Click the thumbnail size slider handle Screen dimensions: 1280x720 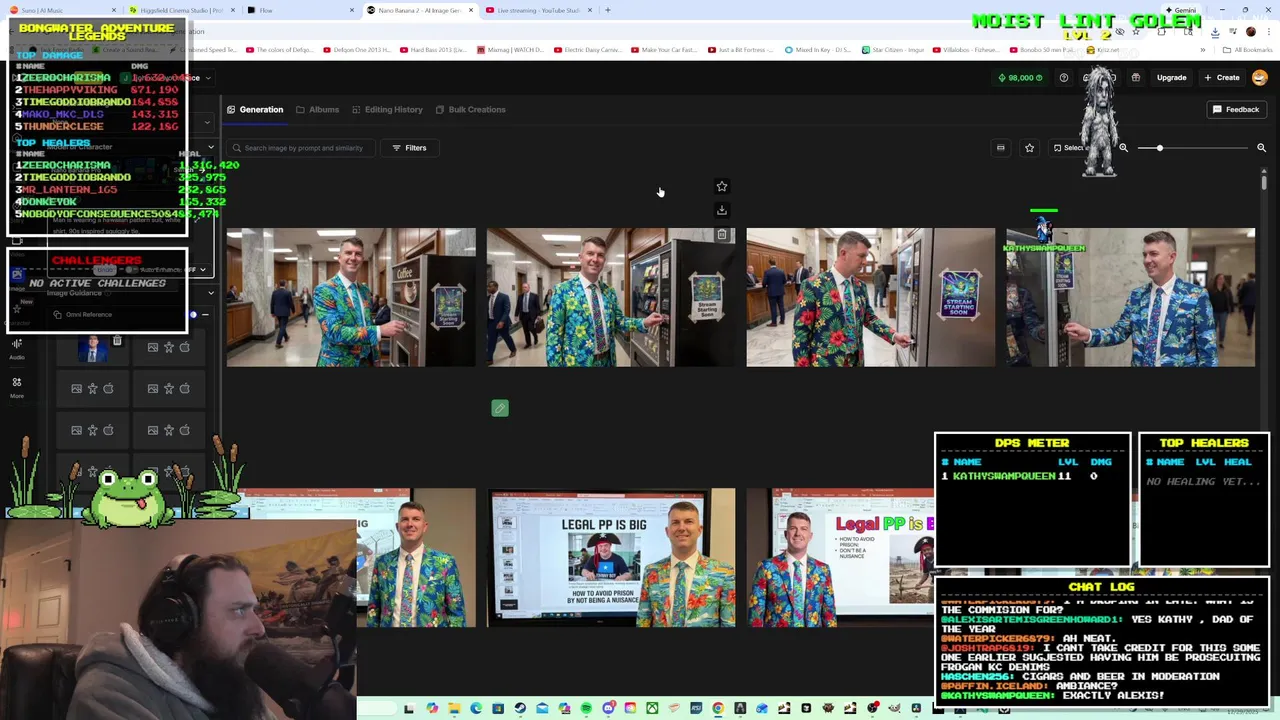(x=1160, y=148)
